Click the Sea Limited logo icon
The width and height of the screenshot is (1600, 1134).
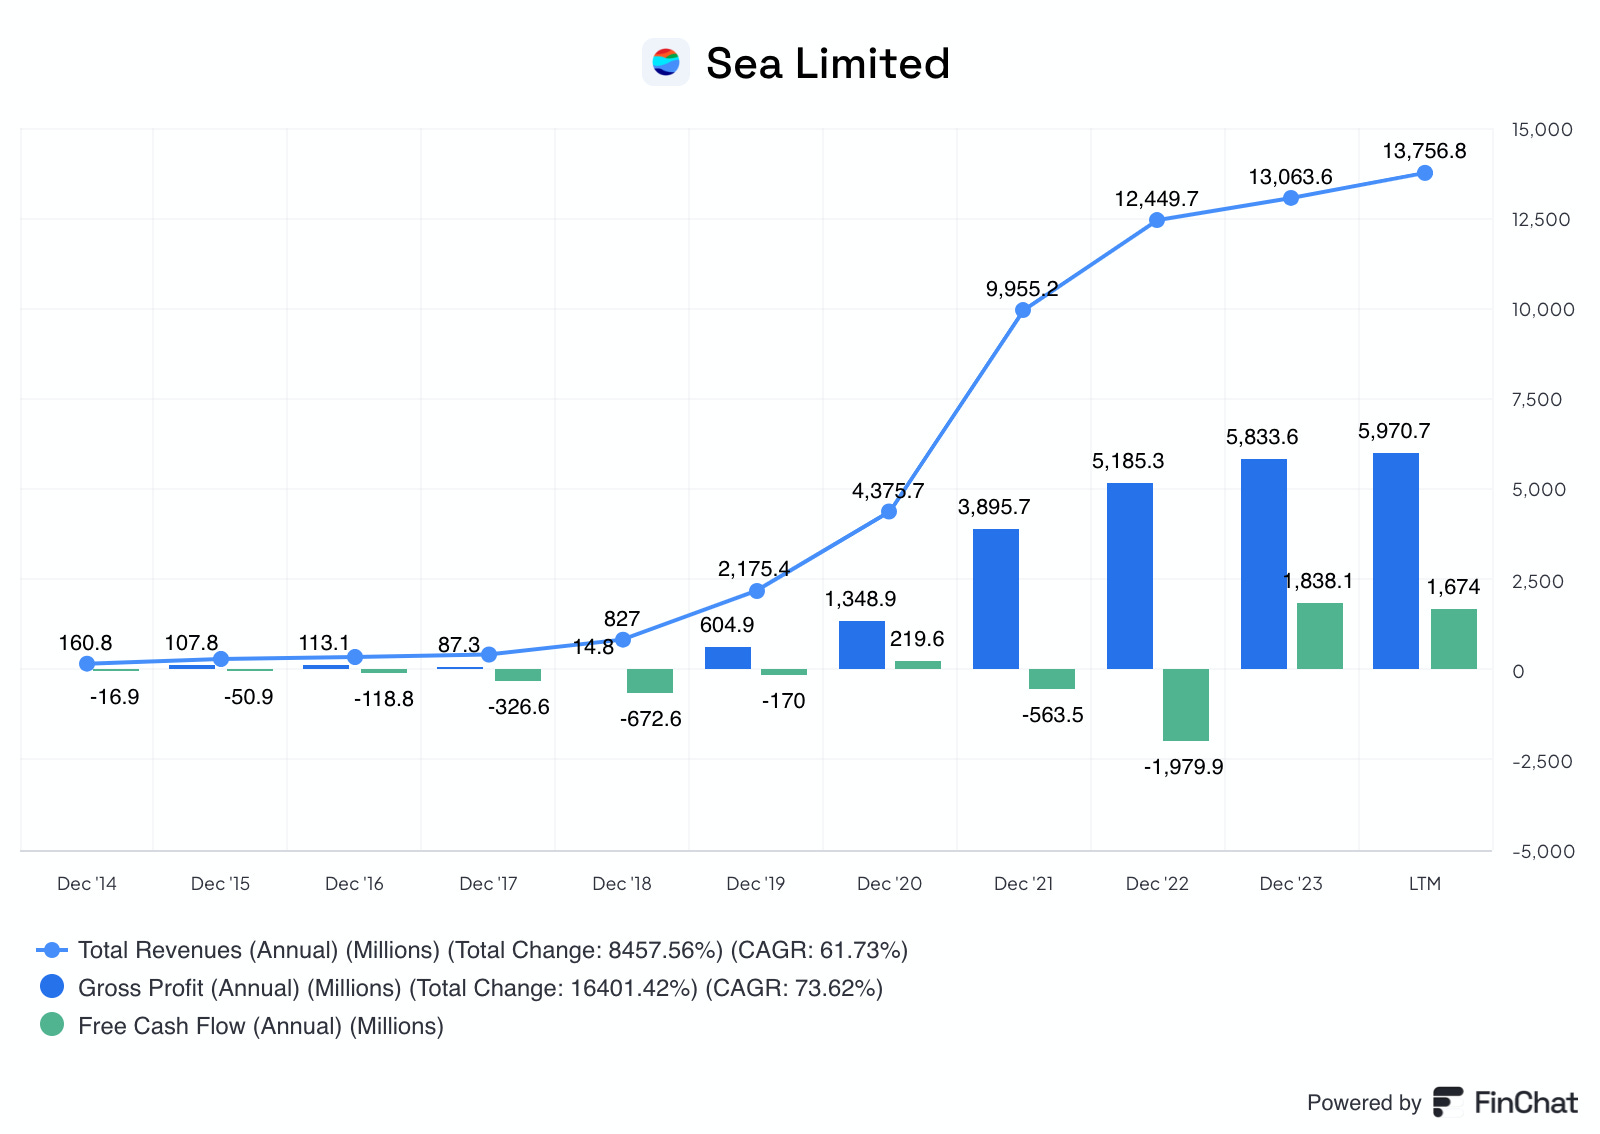click(x=665, y=63)
